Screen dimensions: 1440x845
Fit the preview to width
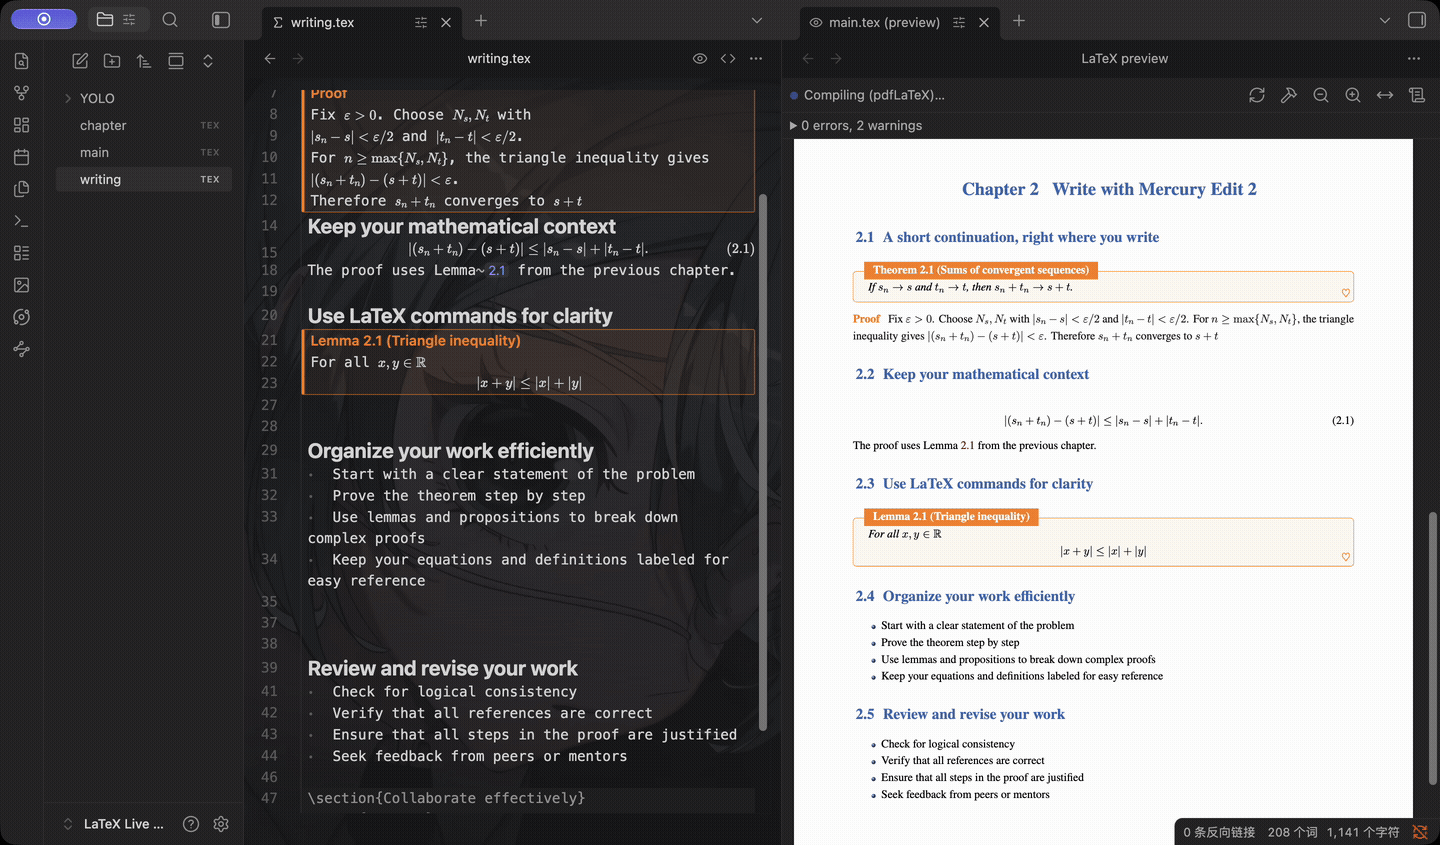(1385, 95)
